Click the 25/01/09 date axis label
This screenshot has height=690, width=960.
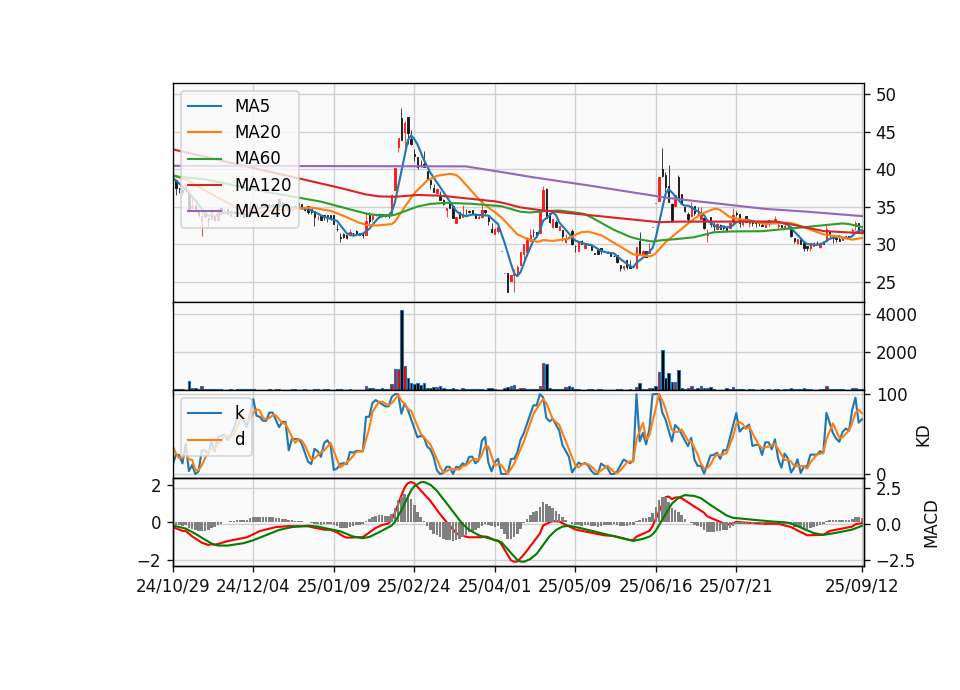pos(334,586)
